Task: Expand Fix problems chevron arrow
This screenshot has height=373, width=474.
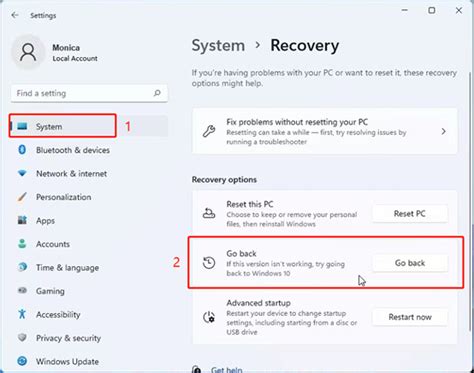Action: pos(443,131)
